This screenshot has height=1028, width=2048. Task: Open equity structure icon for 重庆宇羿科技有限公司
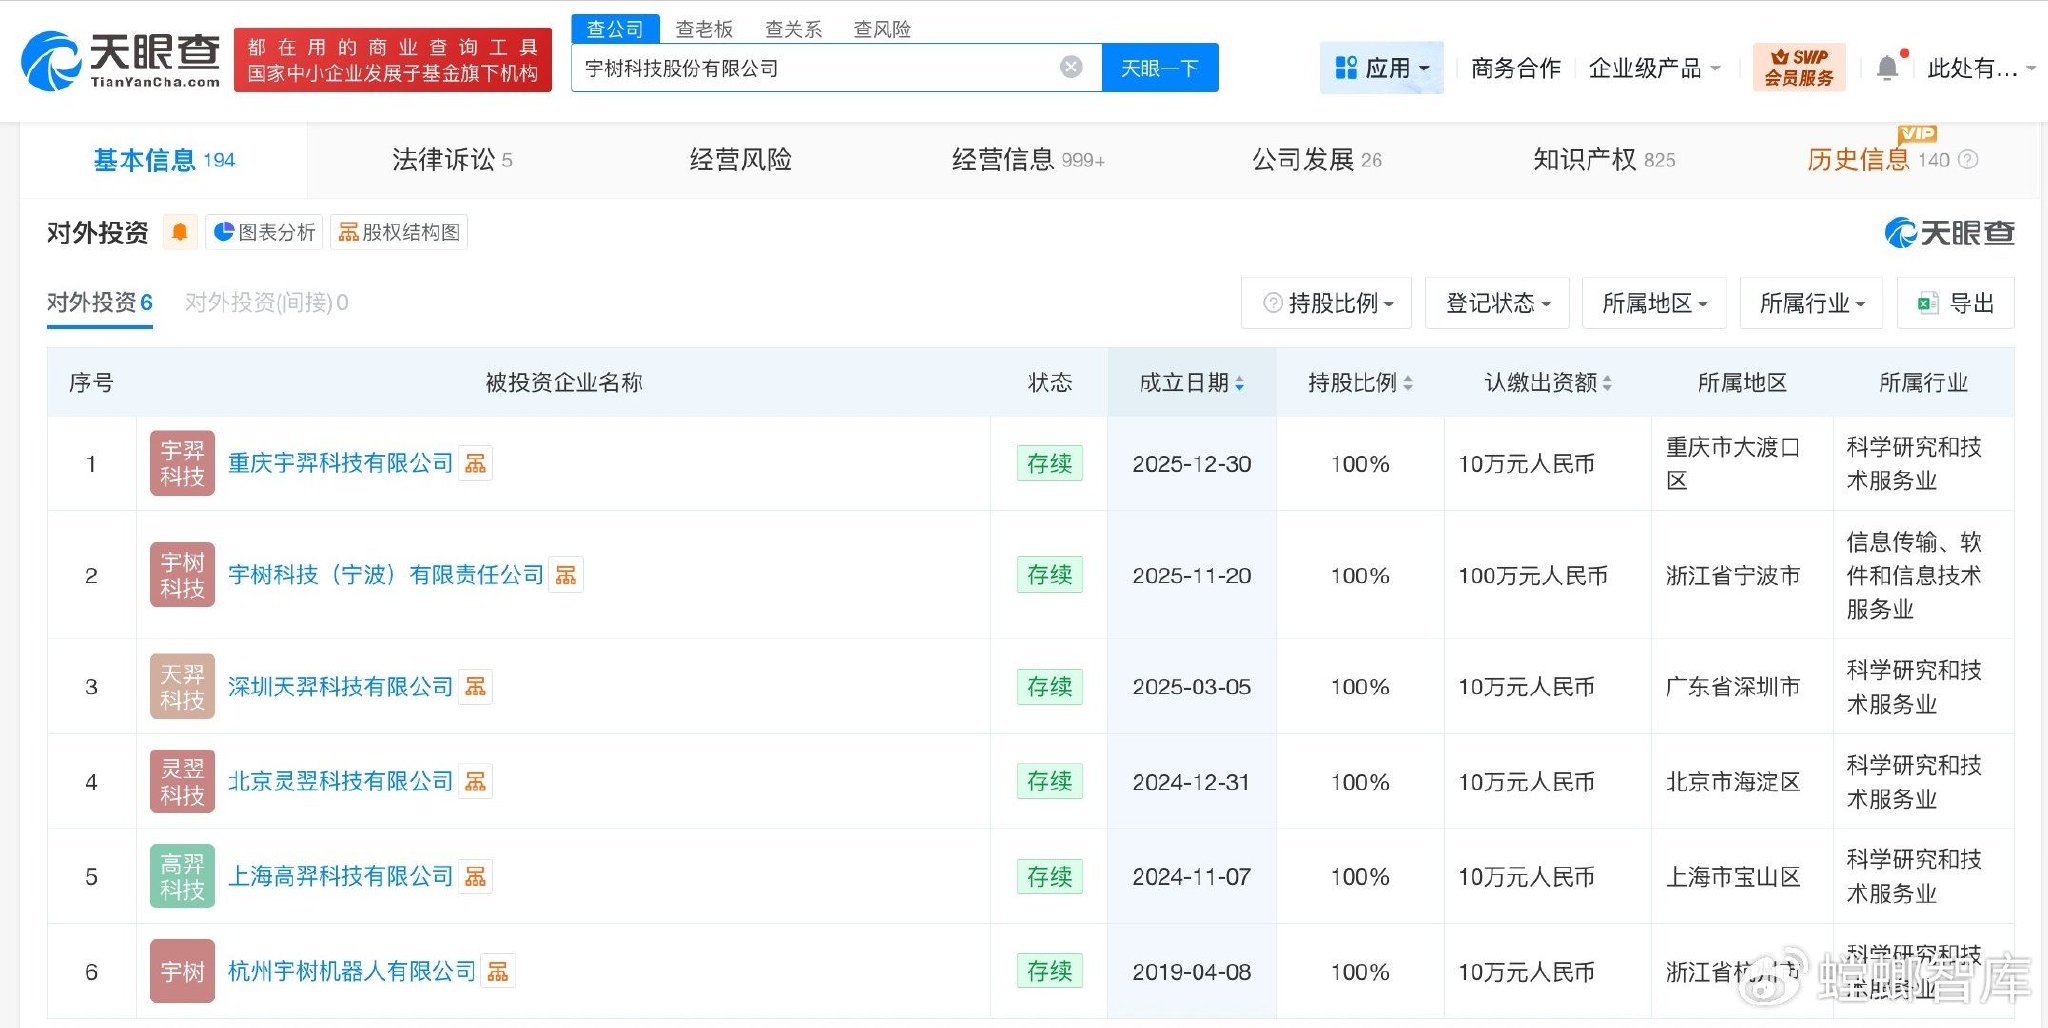(476, 464)
